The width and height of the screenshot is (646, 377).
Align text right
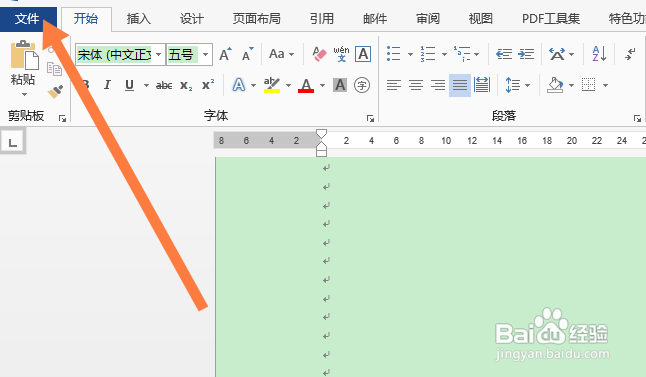click(x=438, y=85)
